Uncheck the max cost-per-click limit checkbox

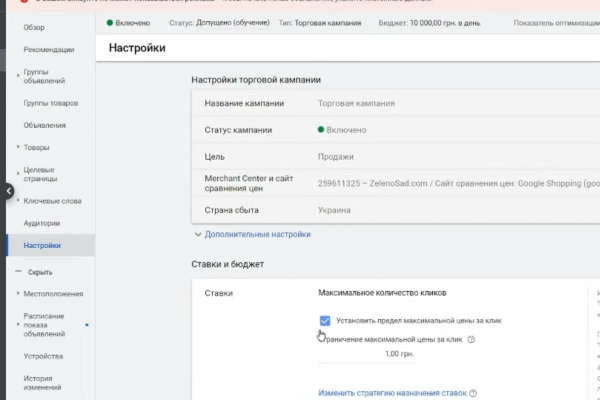coord(325,320)
